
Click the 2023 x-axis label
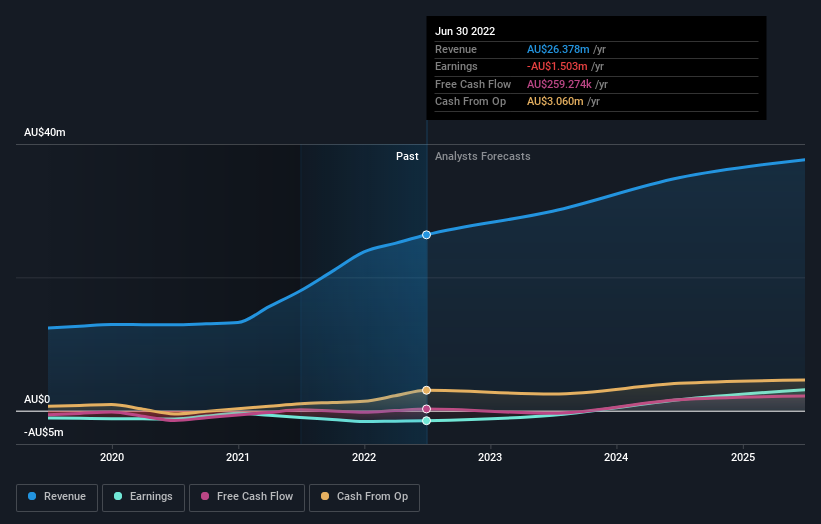(x=490, y=457)
